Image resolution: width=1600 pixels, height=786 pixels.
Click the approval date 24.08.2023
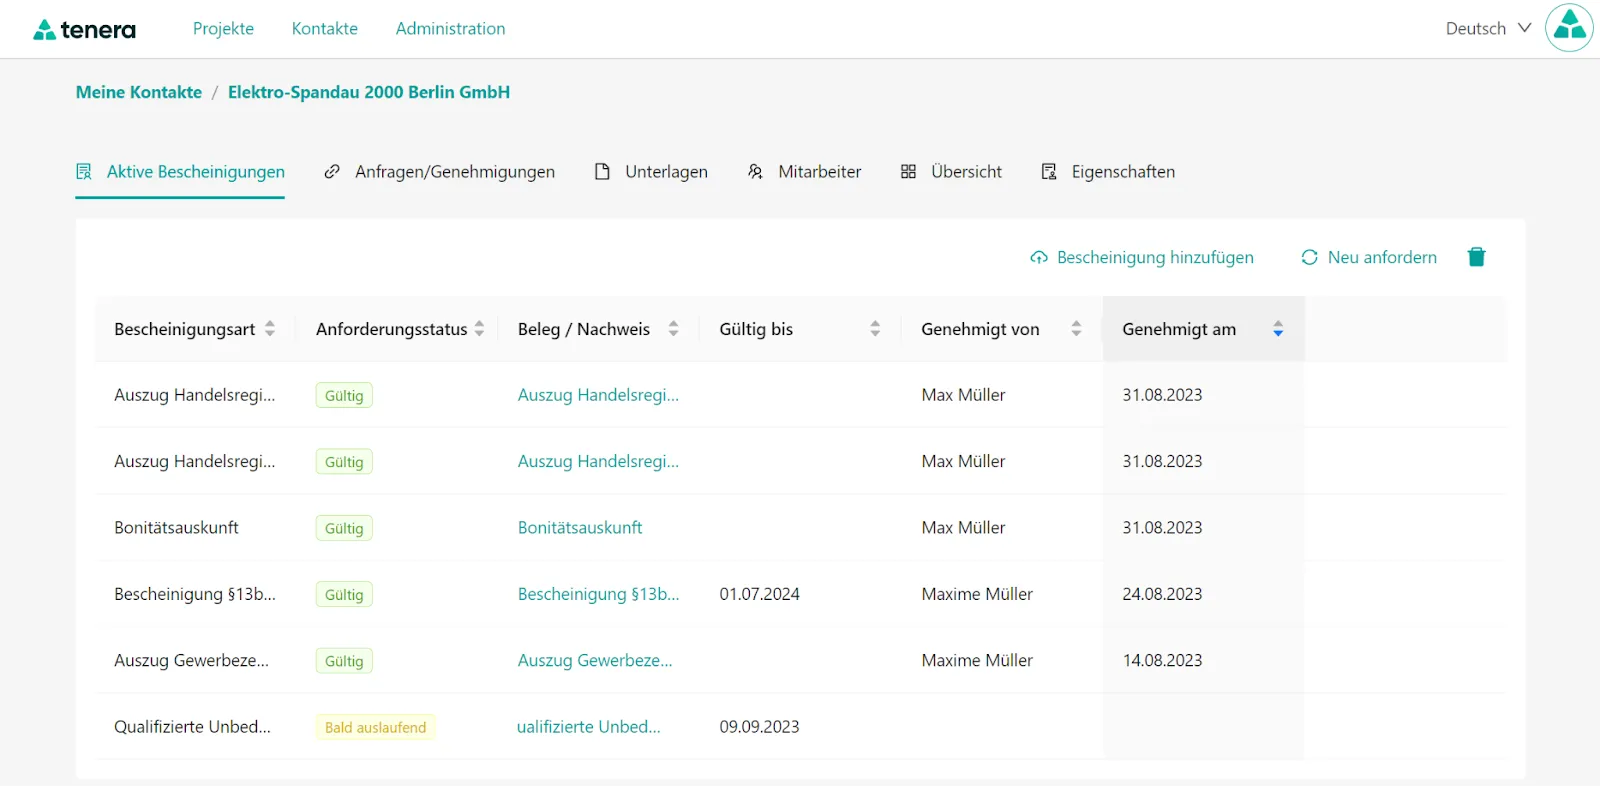point(1162,594)
